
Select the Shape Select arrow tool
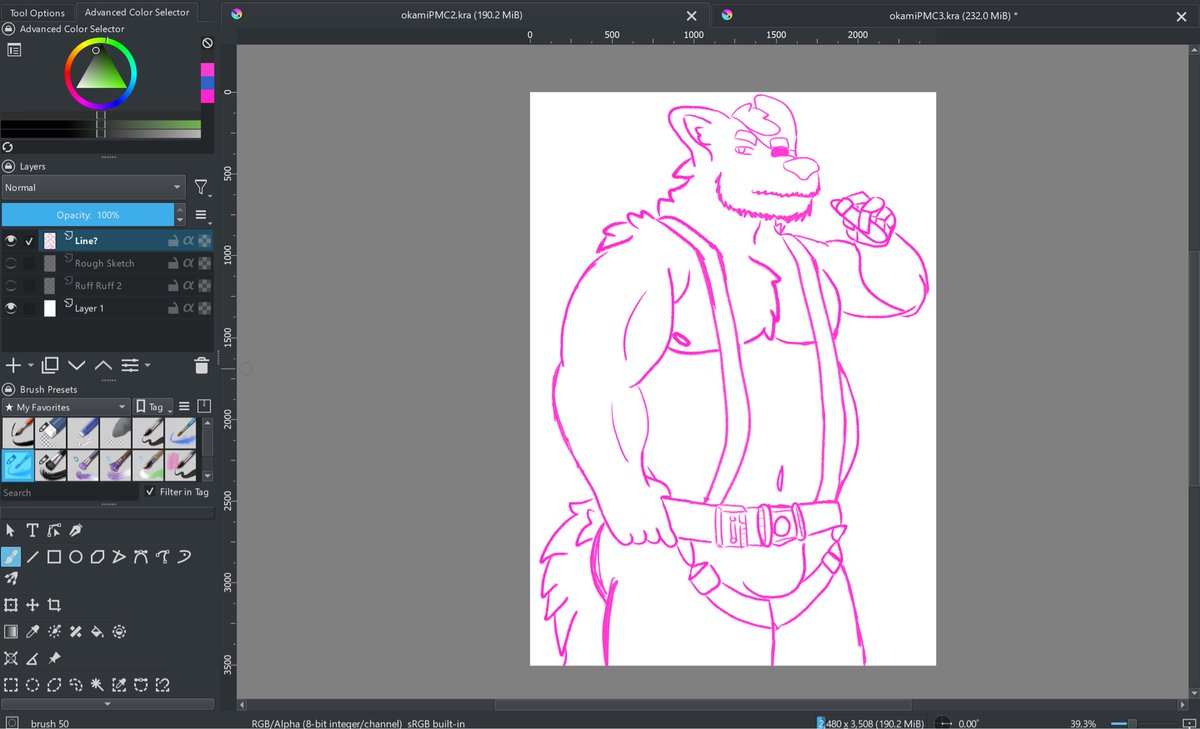point(11,530)
